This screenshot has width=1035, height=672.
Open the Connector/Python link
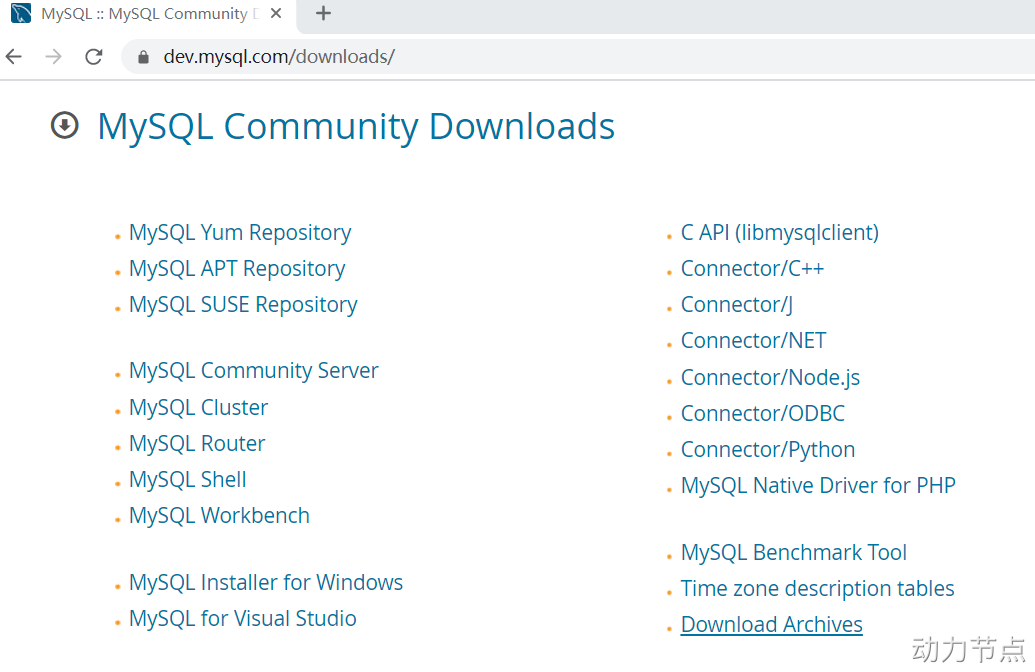point(768,450)
